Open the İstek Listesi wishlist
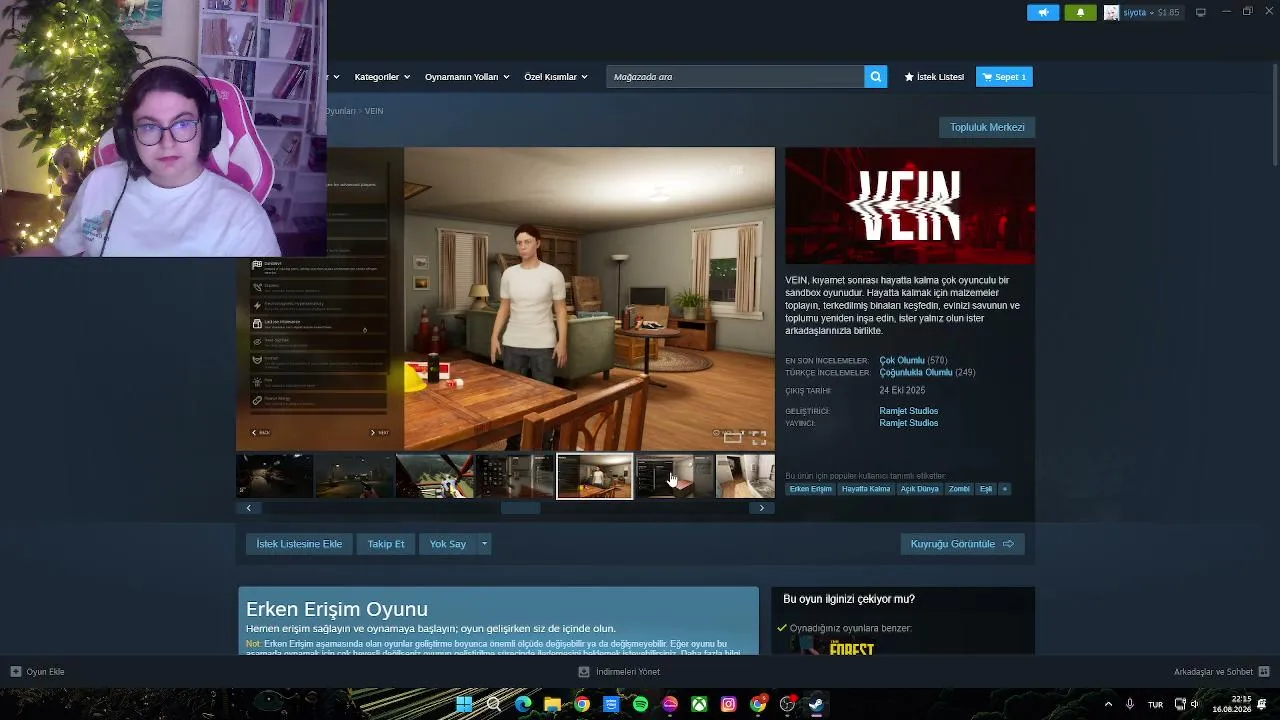1280x720 pixels. 934,77
